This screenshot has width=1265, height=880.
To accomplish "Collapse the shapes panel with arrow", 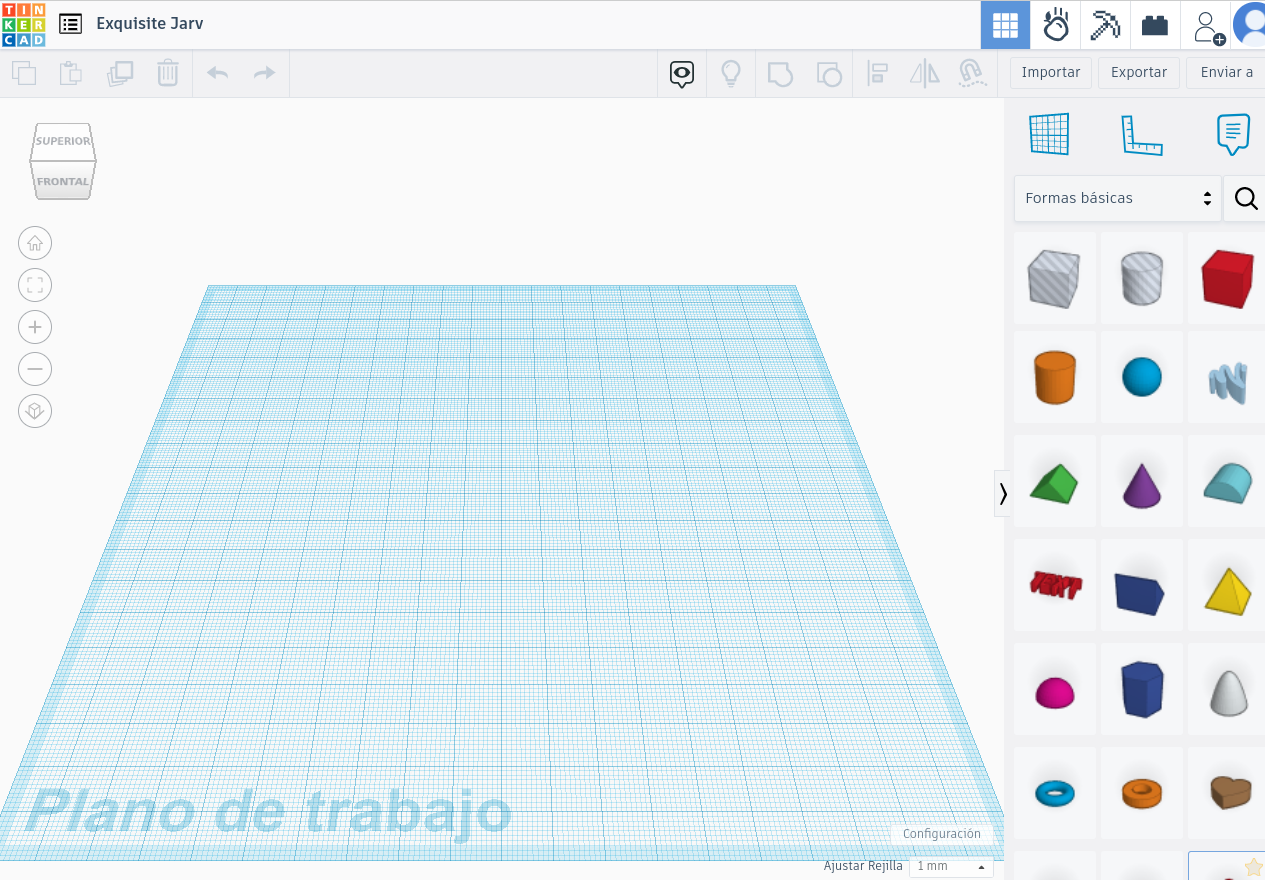I will (1002, 493).
